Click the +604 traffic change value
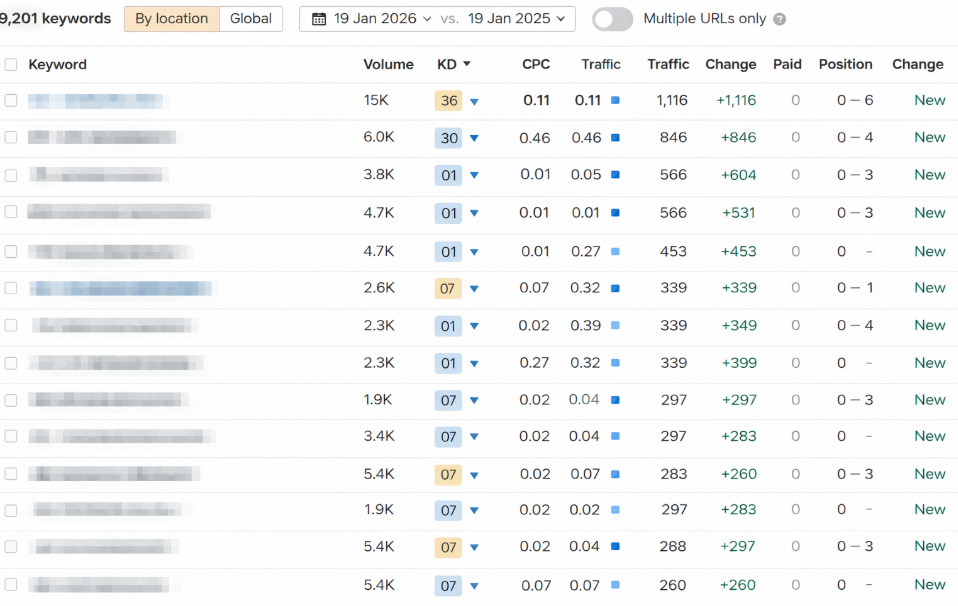 738,175
